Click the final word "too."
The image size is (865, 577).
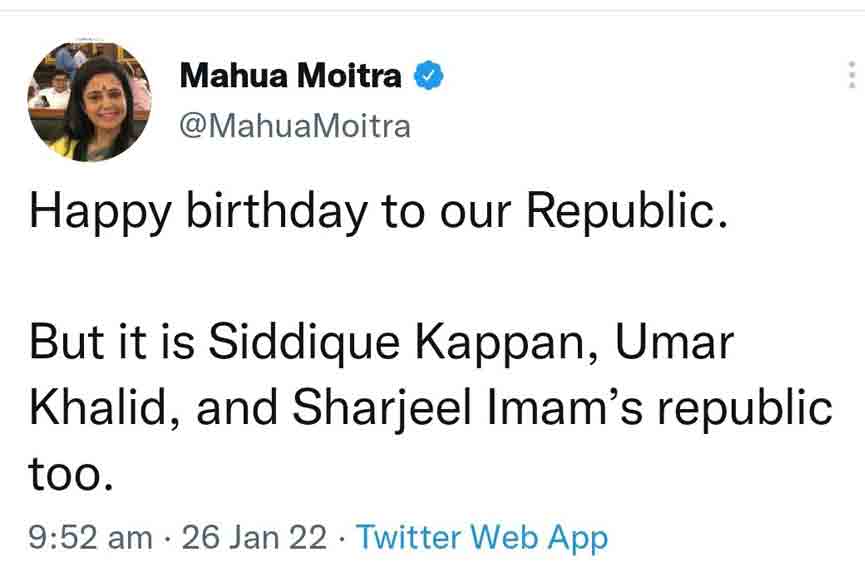[x=66, y=474]
